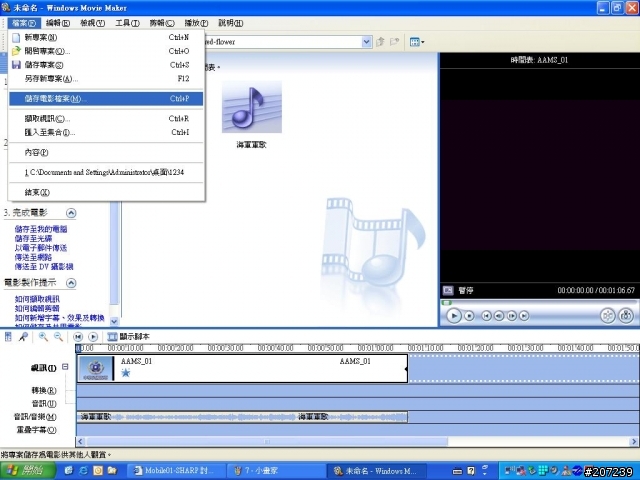Choose 匯入至集合(I)... menu entry
The image size is (640, 480).
[x=106, y=132]
